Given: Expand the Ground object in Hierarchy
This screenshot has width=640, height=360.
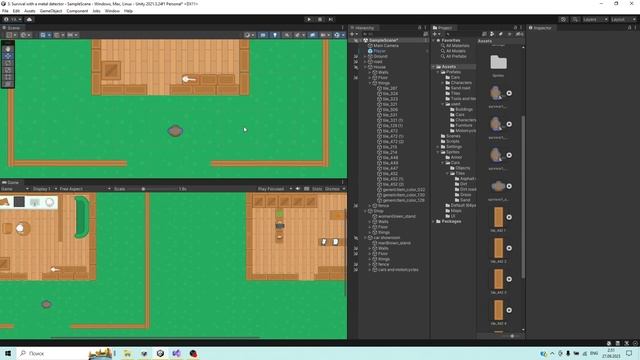Looking at the screenshot, I should [x=365, y=56].
